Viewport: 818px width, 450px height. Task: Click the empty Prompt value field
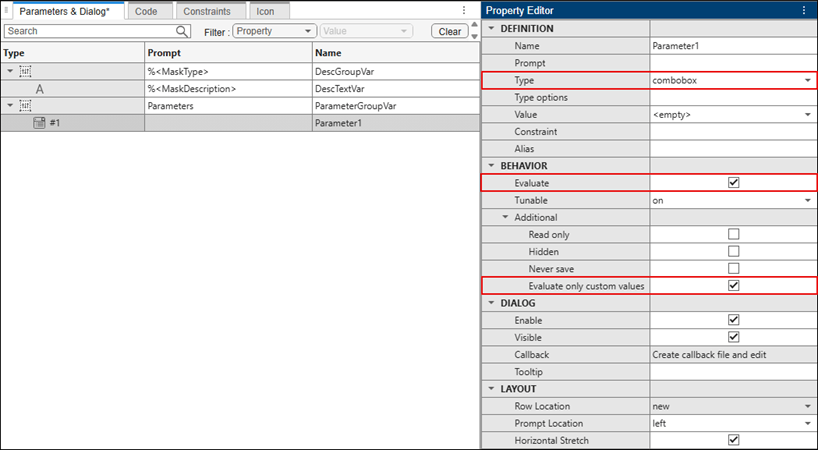click(733, 63)
